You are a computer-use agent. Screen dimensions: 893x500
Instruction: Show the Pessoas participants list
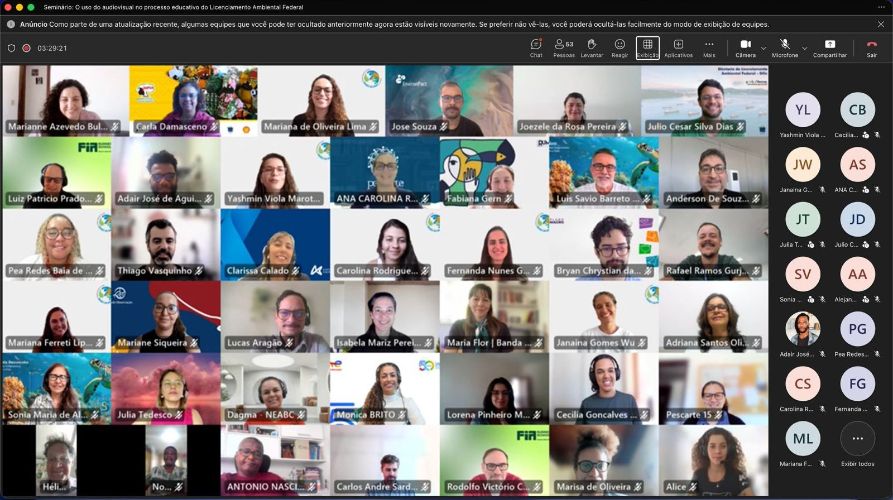563,47
